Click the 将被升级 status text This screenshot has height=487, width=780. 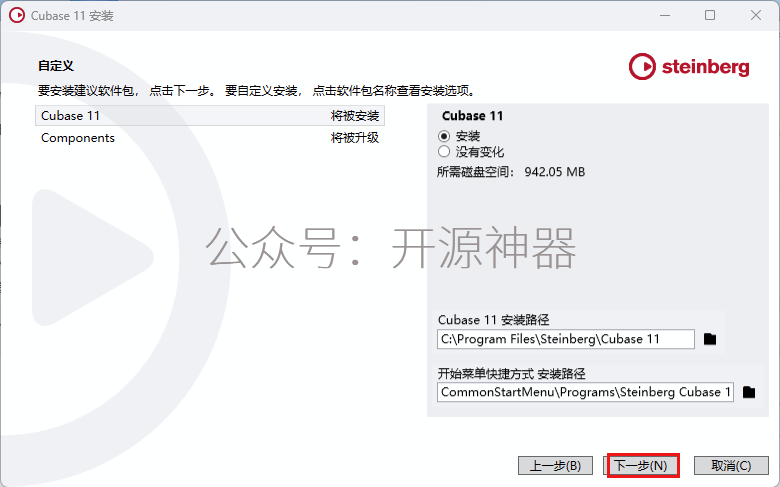355,138
